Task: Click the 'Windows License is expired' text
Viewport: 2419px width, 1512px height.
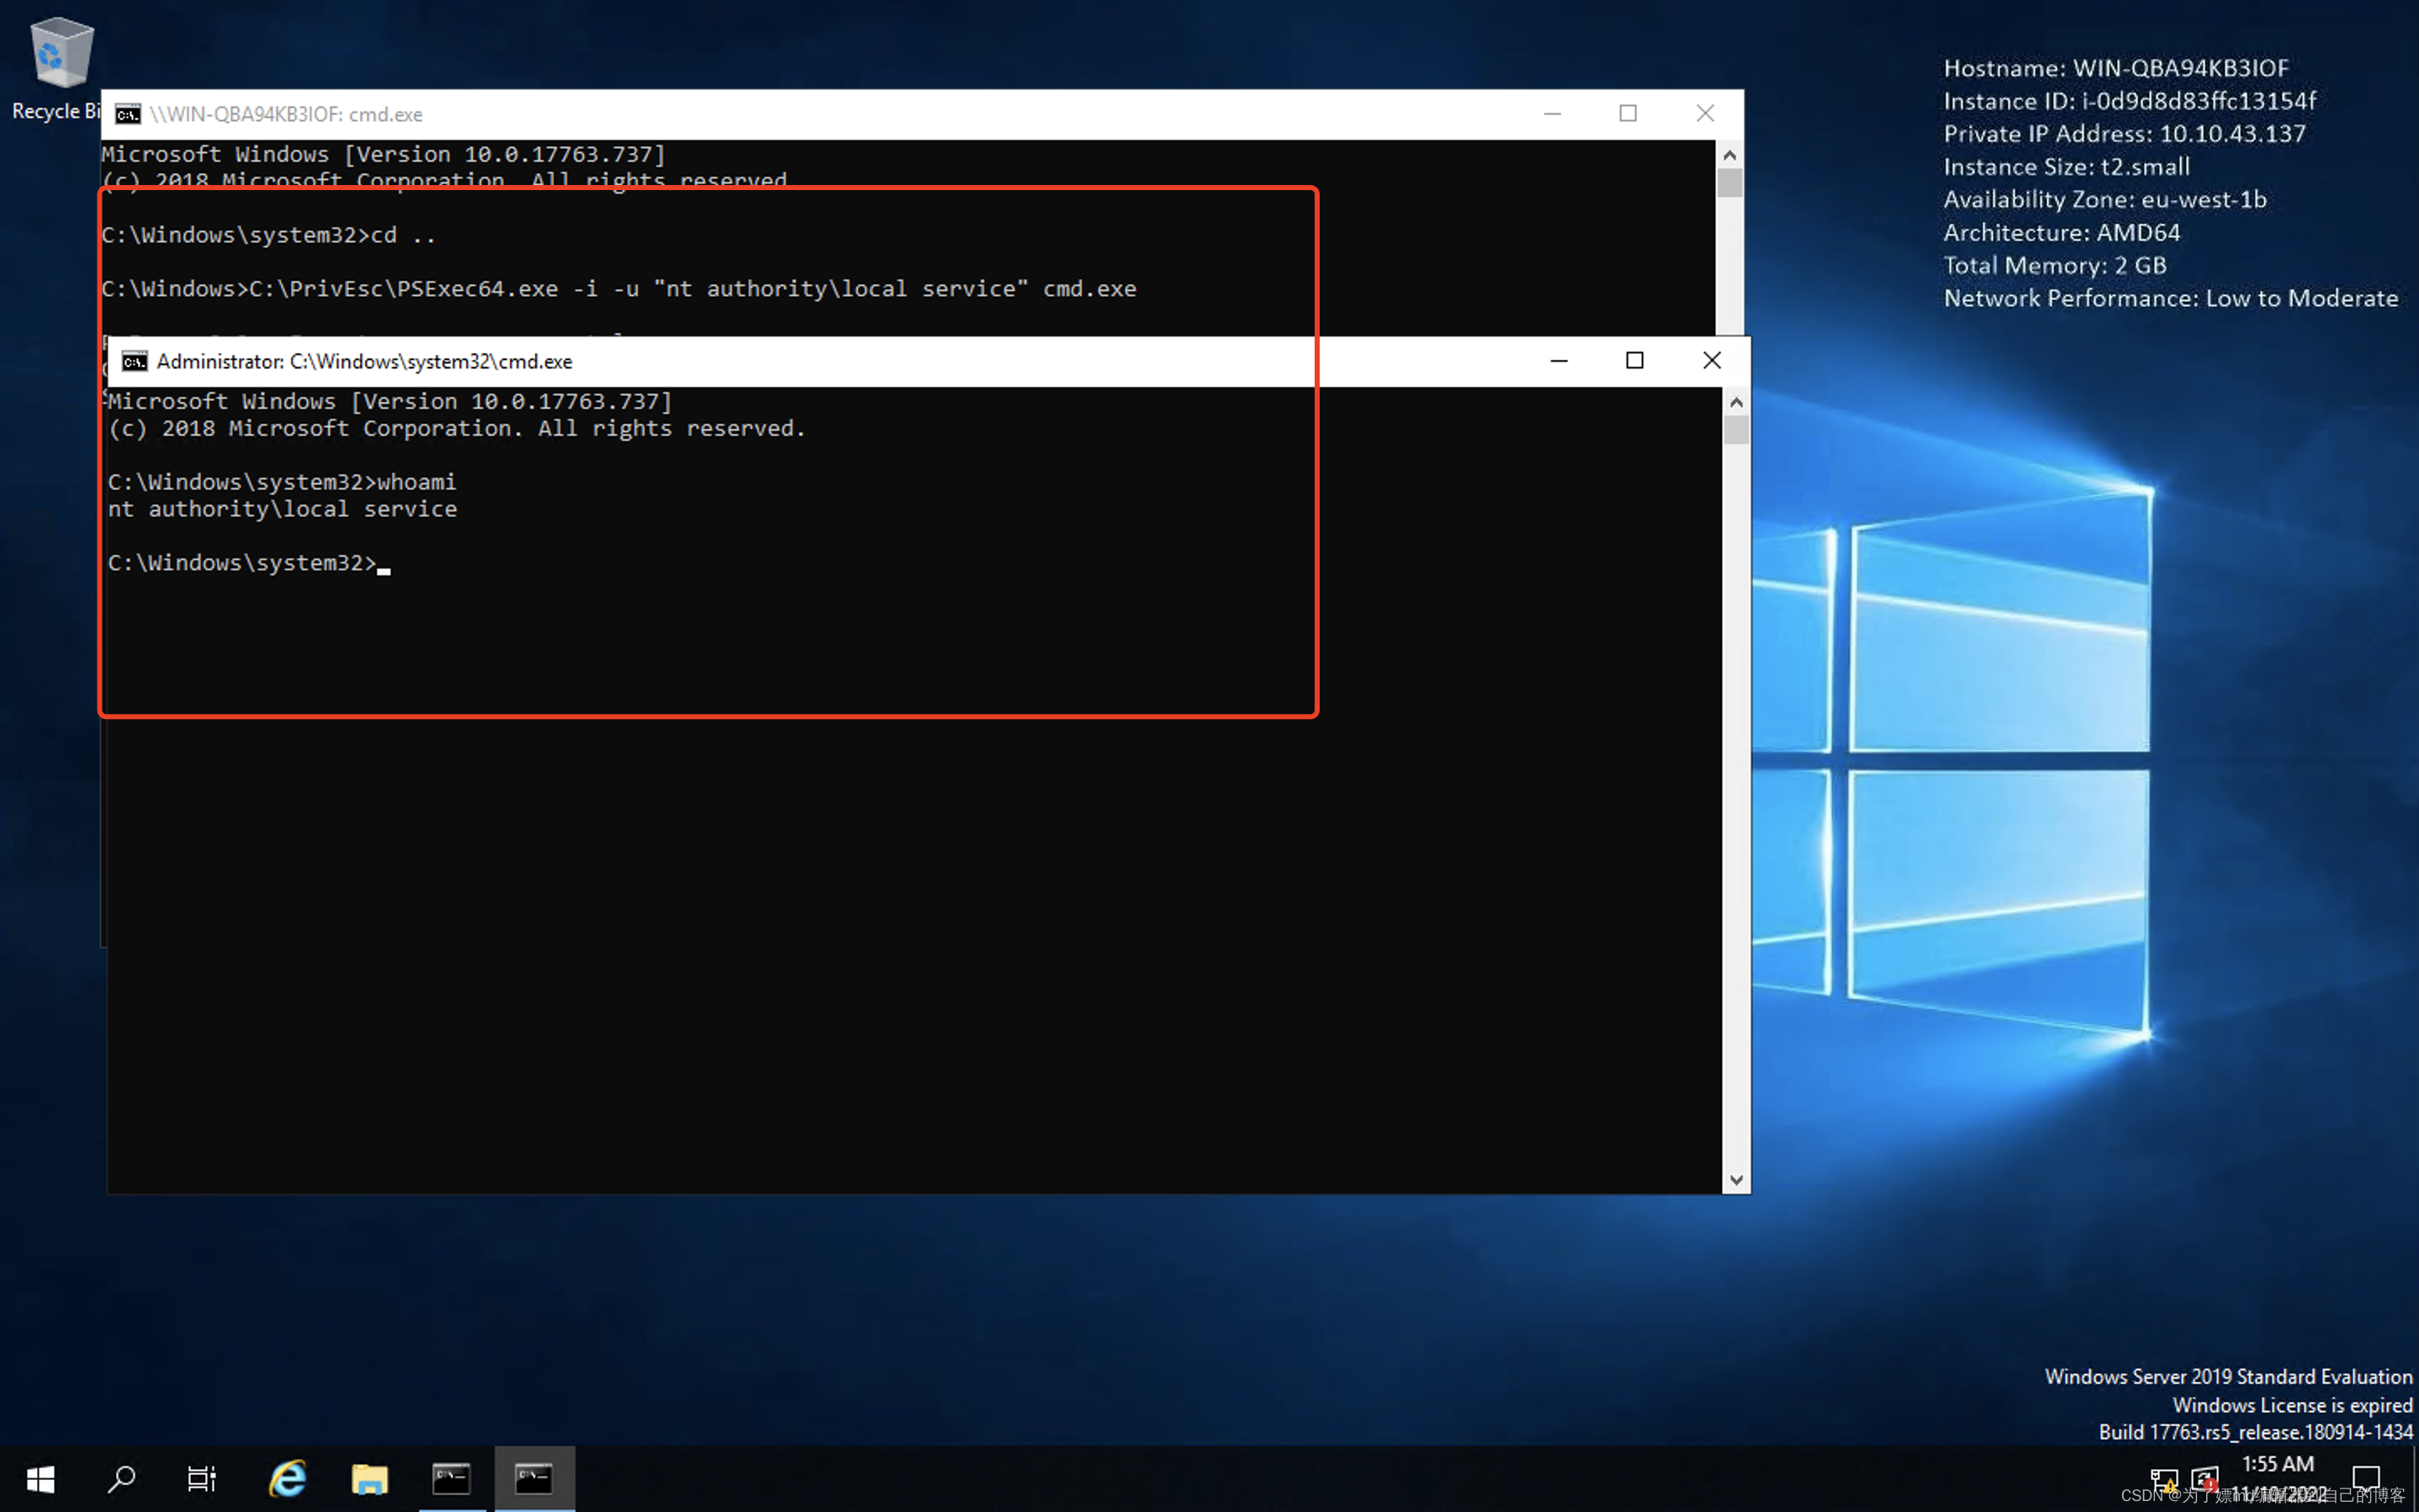Action: [2292, 1405]
